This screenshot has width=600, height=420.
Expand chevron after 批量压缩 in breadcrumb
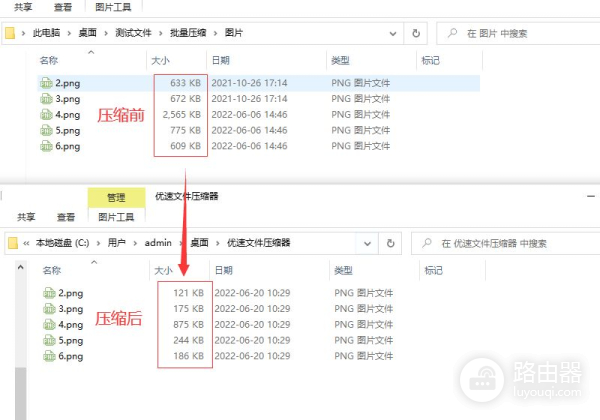coord(215,33)
